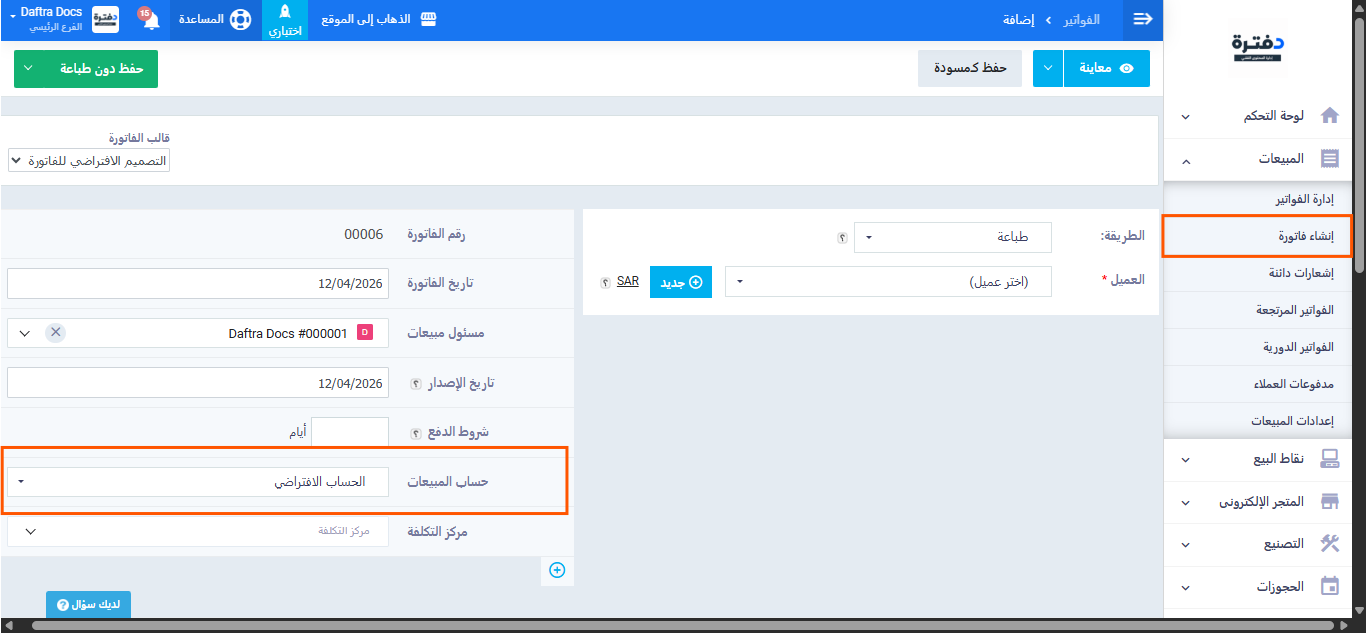
Task: Click حفظ كمسودة button
Action: pyautogui.click(x=970, y=68)
